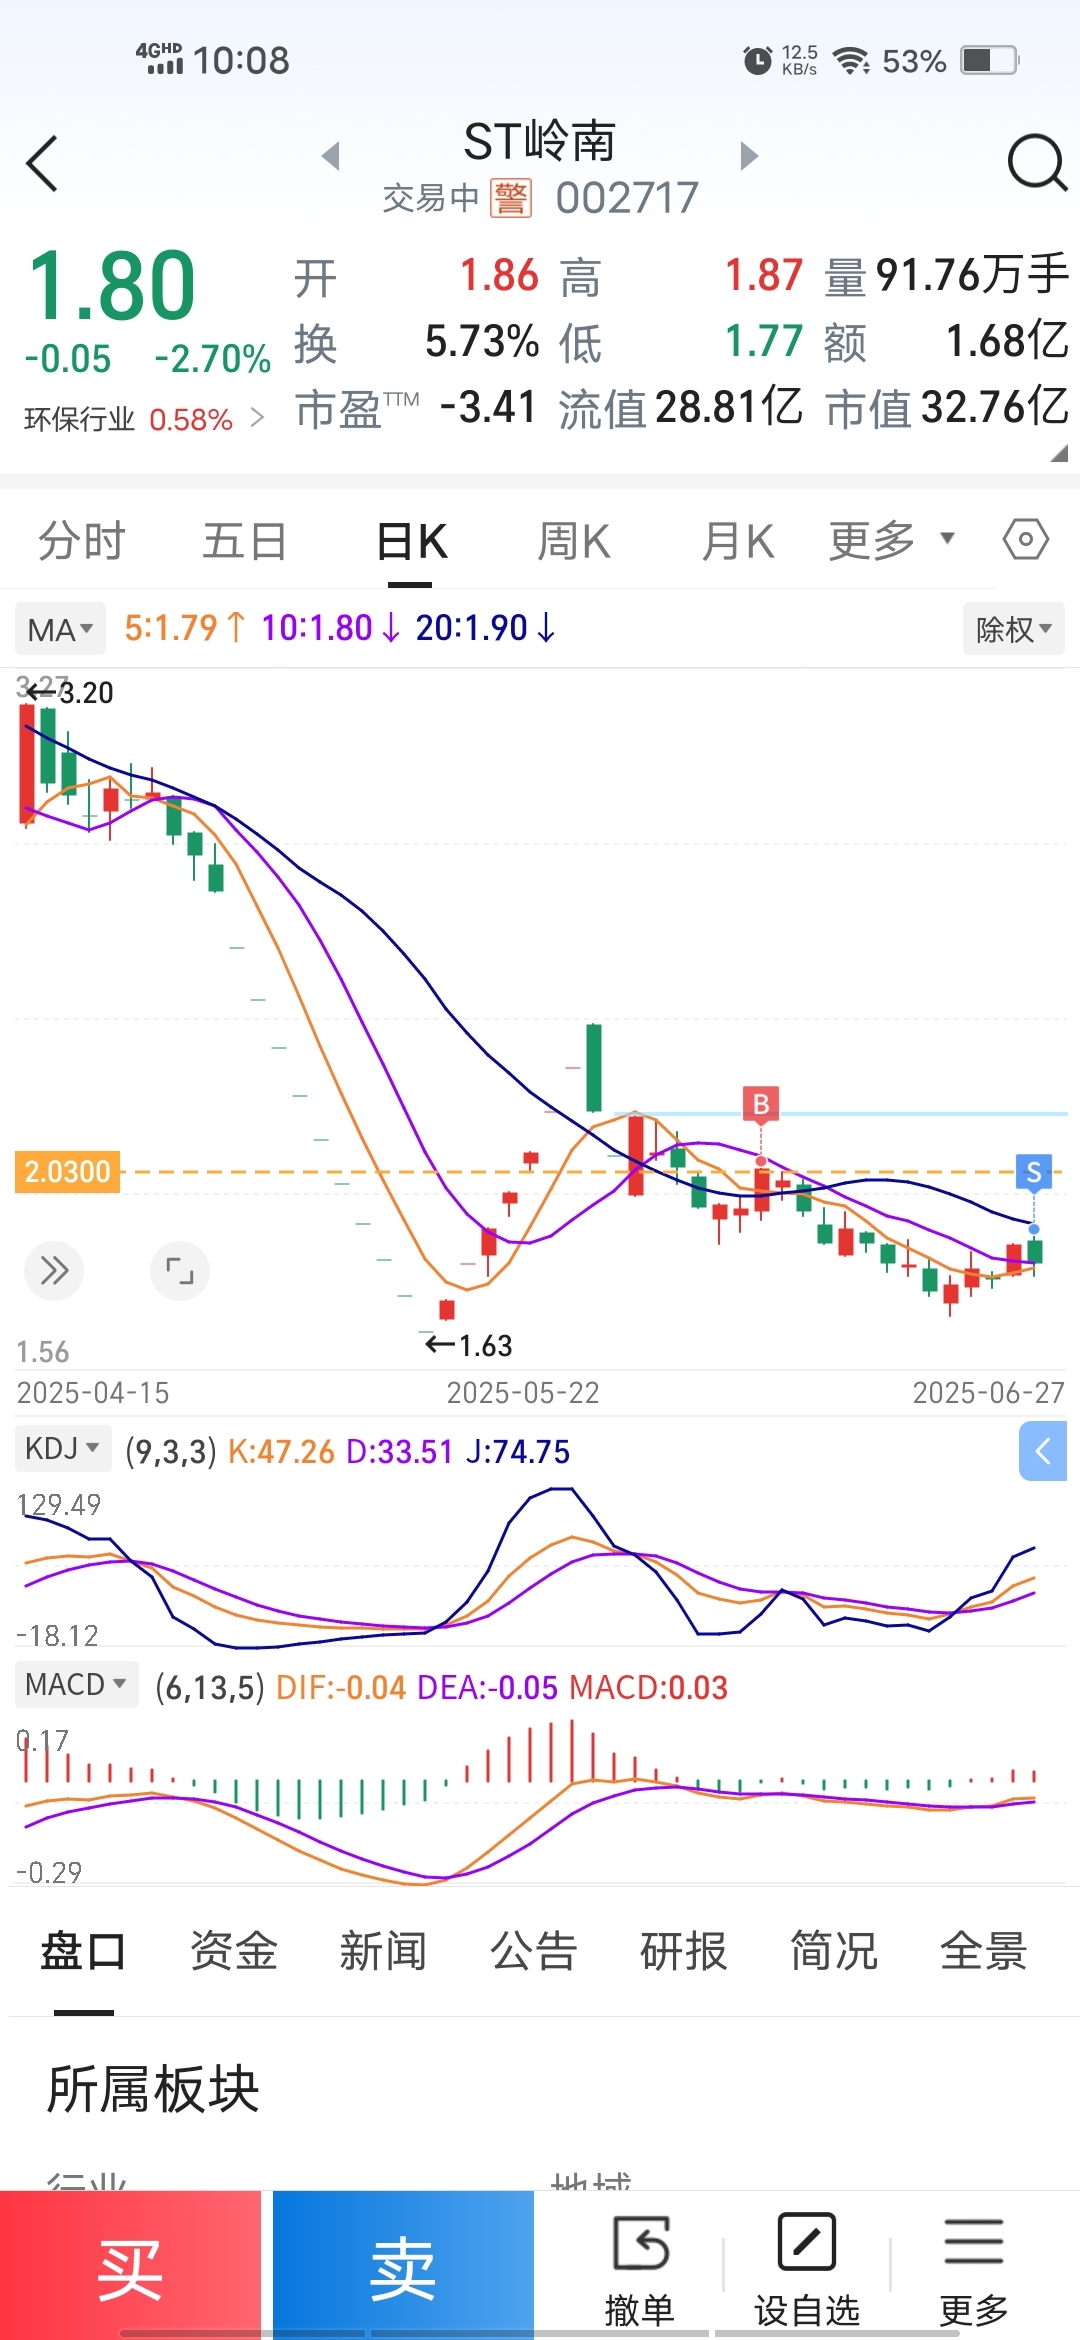Tap the Wi-Fi status icon
Screen dimensions: 1080x2340
pos(852,61)
